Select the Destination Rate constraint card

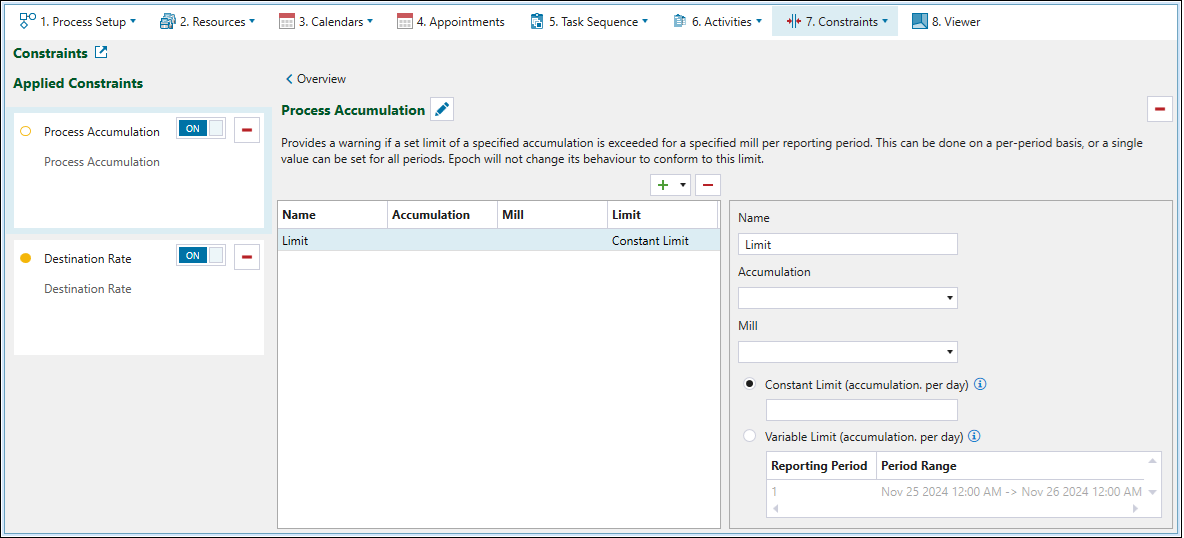139,297
